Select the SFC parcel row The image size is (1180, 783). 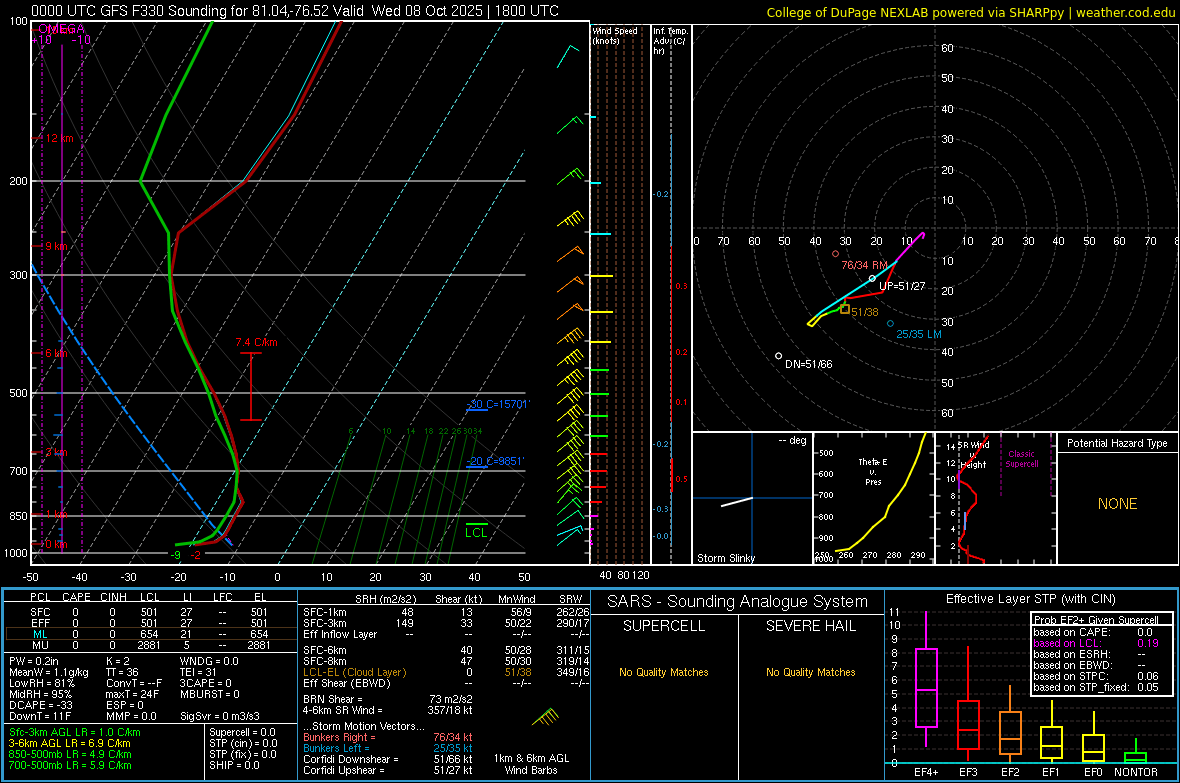(x=148, y=613)
